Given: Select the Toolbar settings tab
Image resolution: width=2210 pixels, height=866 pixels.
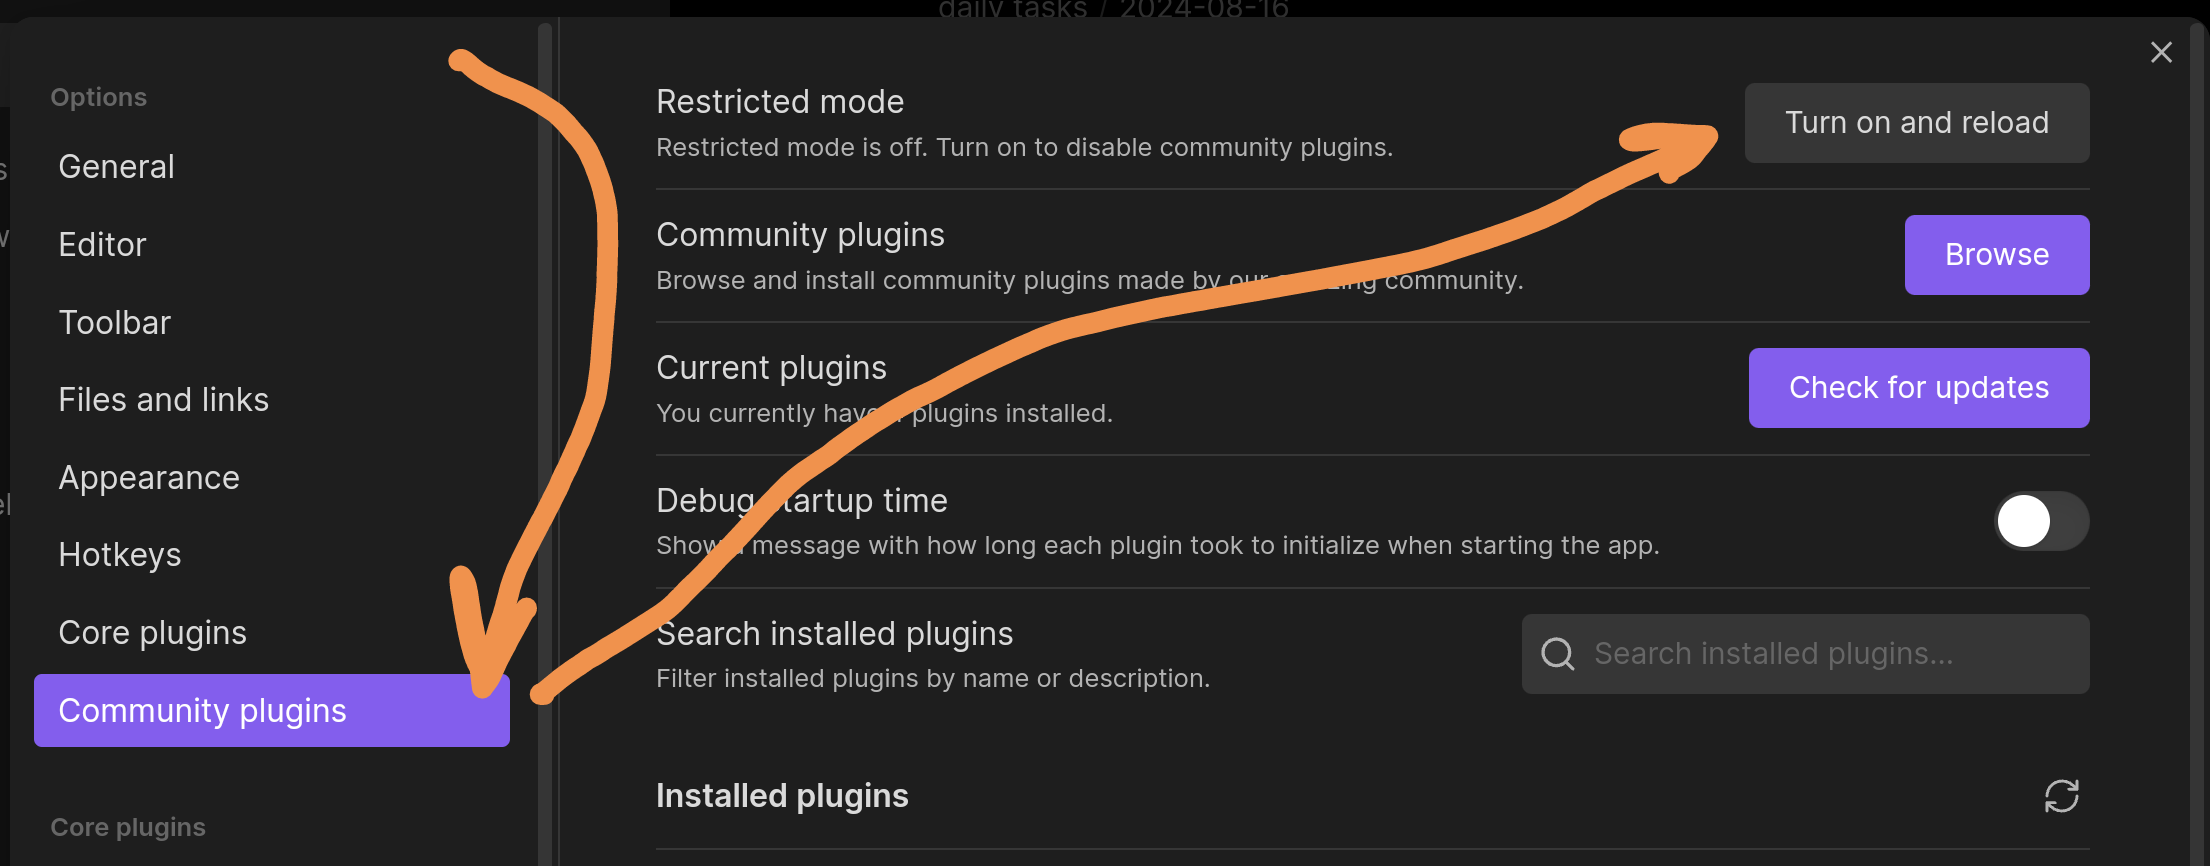Looking at the screenshot, I should coord(115,322).
